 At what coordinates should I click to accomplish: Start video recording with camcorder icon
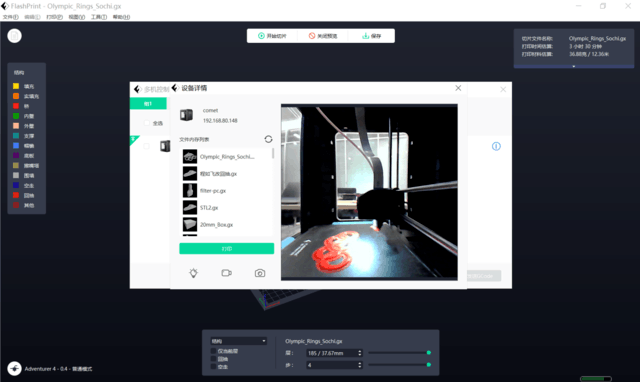(x=227, y=273)
